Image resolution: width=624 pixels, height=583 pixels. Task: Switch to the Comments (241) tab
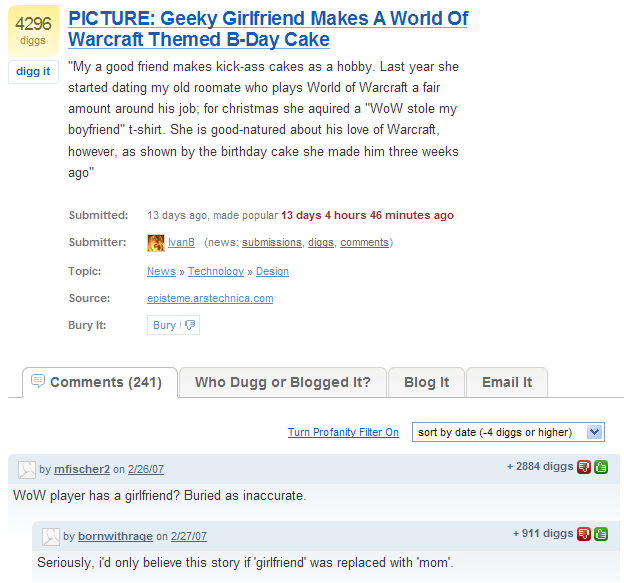100,382
